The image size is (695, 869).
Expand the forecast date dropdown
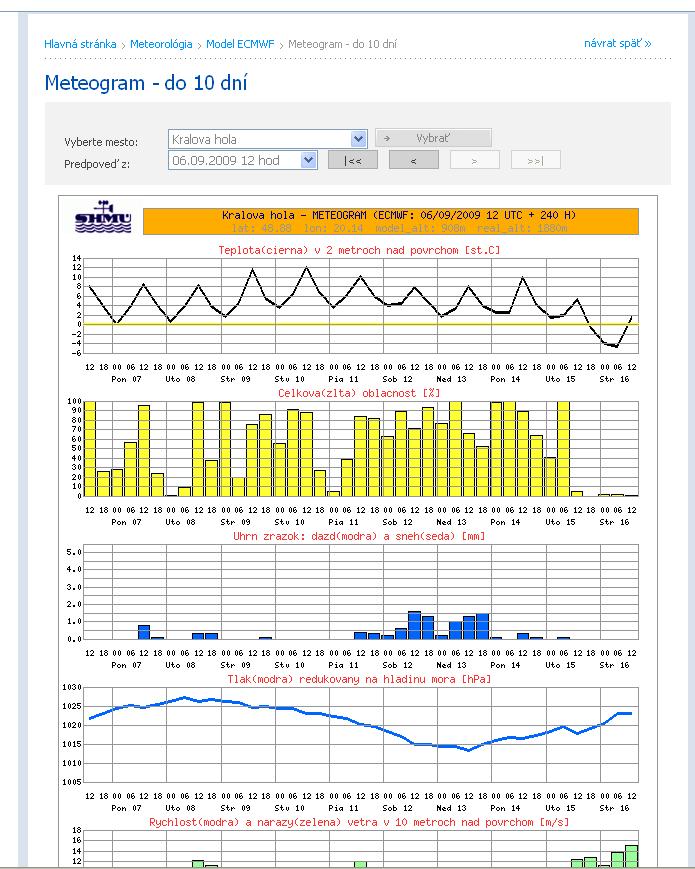pos(308,160)
